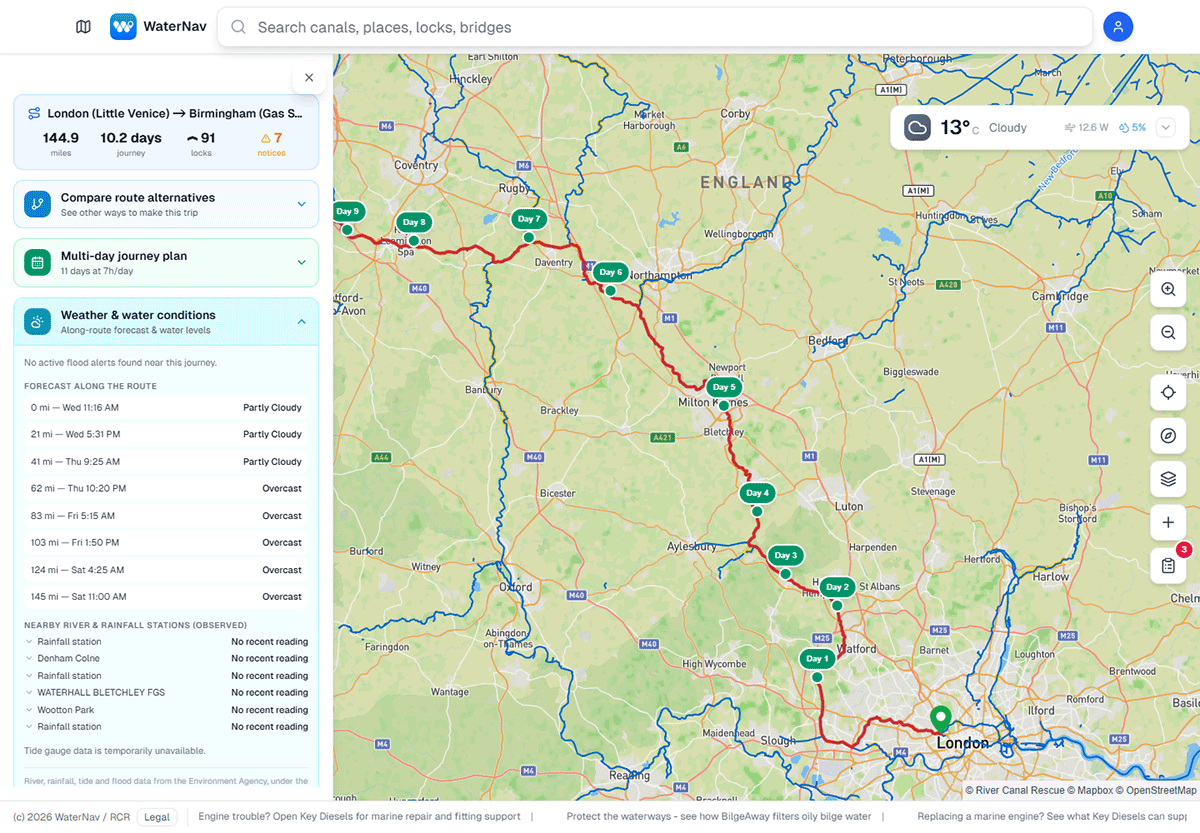Focus the search canals and places field
Image resolution: width=1200 pixels, height=833 pixels.
coord(655,27)
